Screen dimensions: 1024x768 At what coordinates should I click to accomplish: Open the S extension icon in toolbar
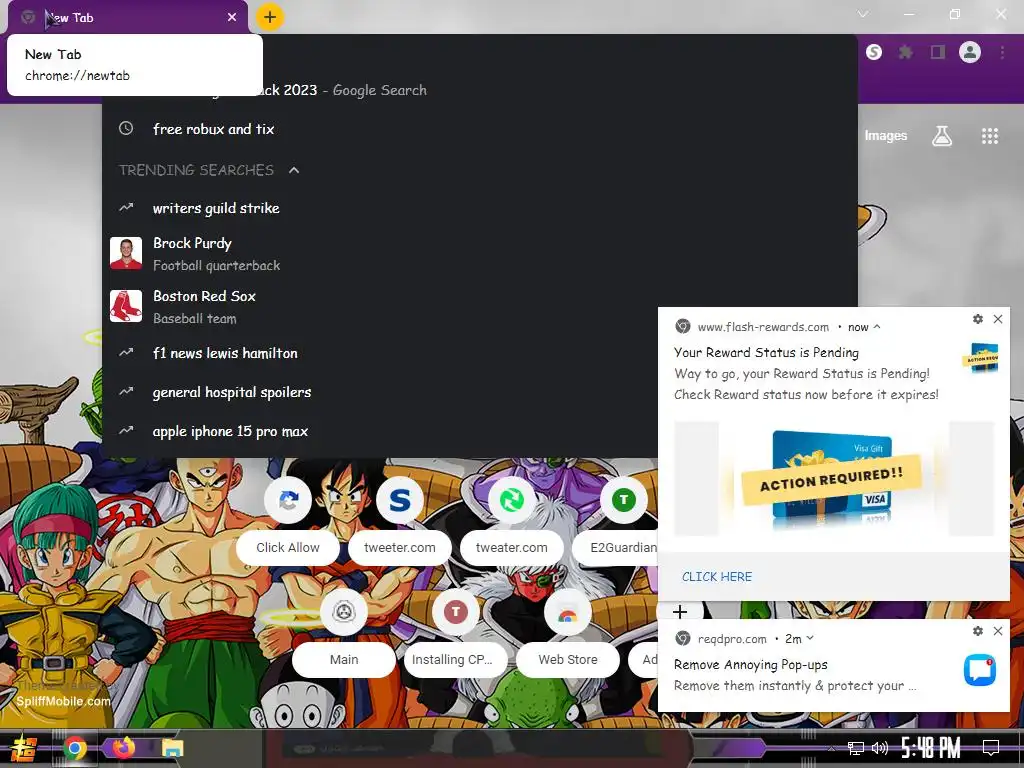874,52
